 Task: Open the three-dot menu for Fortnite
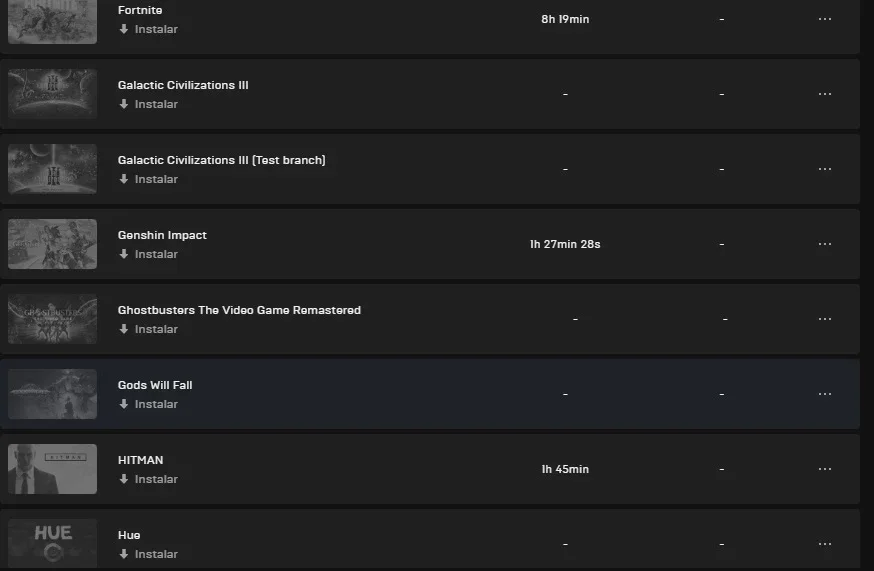825,19
